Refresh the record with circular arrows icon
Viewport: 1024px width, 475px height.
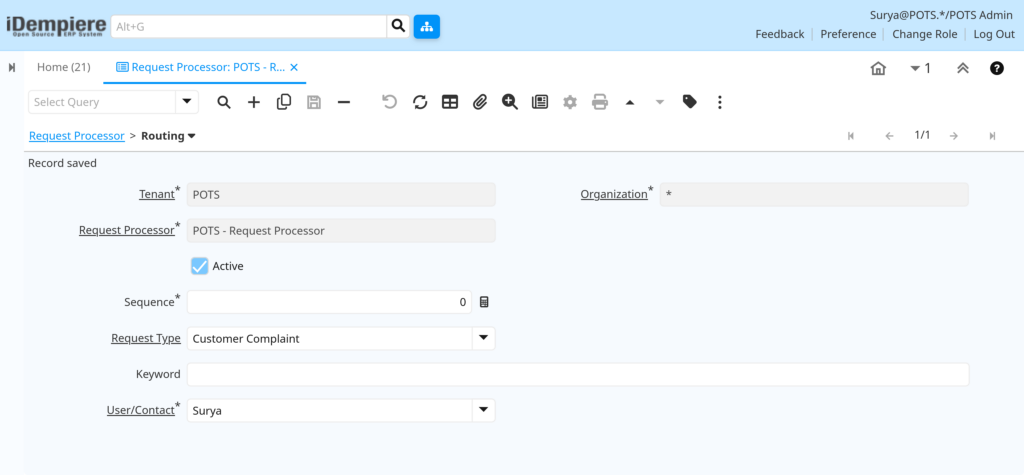[420, 102]
